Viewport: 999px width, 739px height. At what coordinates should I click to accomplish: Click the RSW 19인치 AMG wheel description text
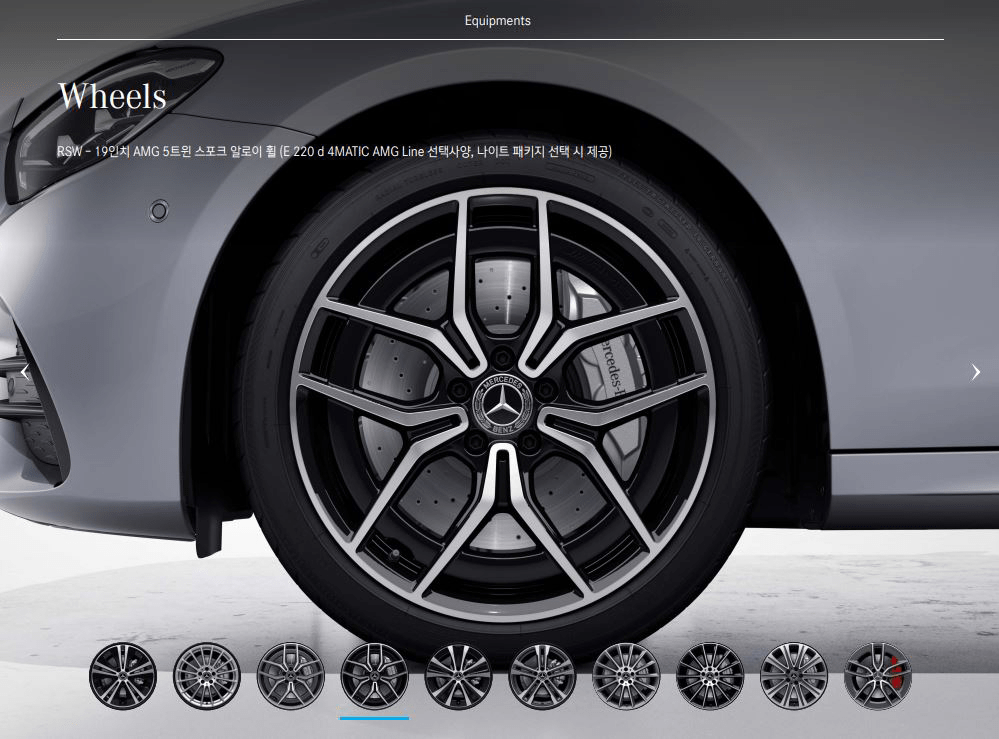[x=334, y=152]
